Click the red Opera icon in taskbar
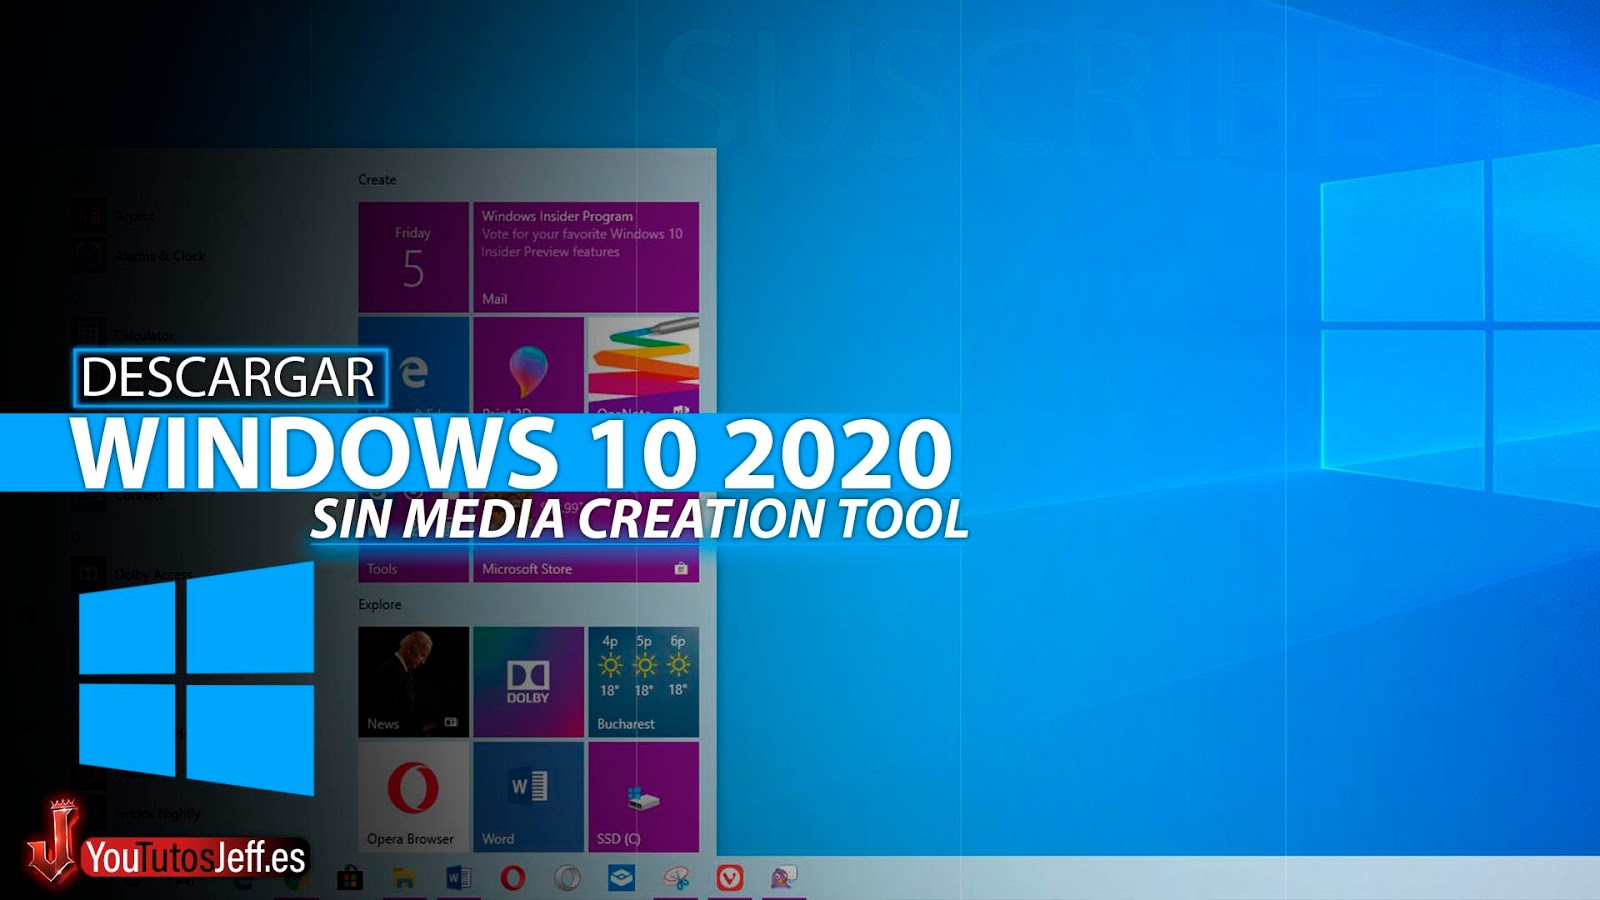 pyautogui.click(x=513, y=878)
